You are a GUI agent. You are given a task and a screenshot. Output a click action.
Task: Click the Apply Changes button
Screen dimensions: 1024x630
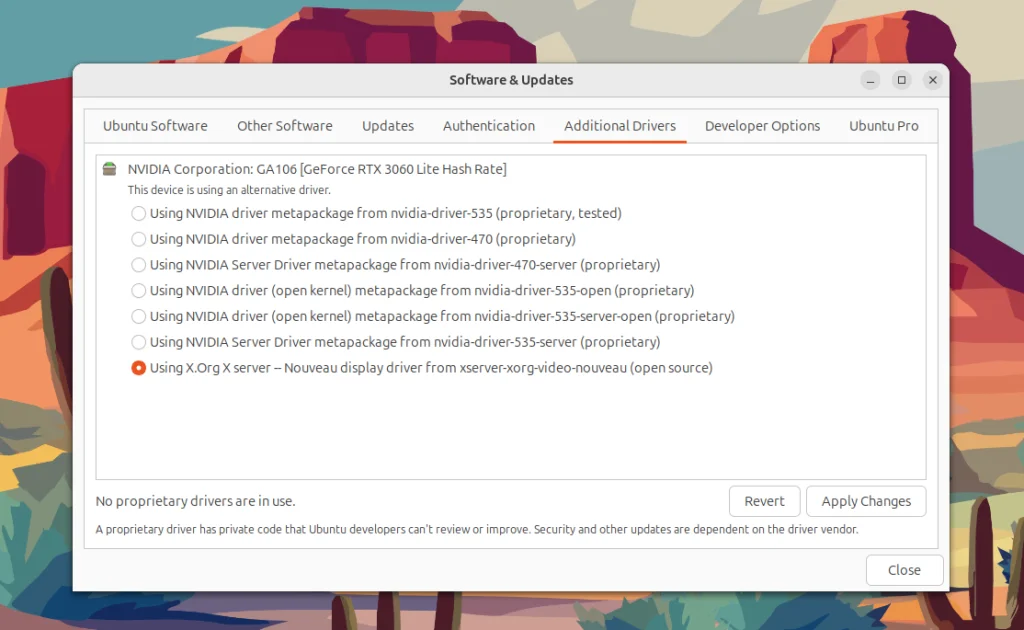click(x=866, y=501)
